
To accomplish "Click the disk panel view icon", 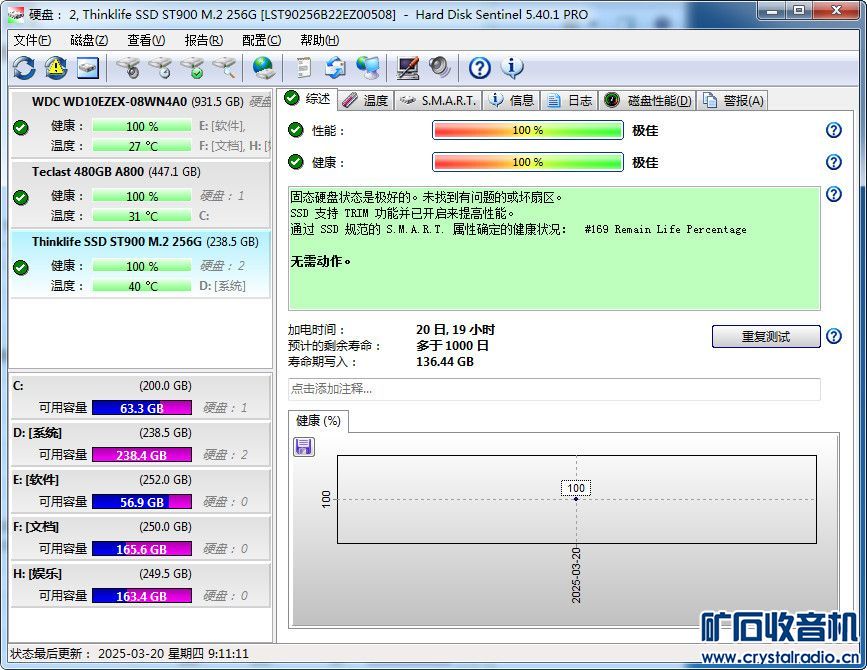I will click(x=88, y=69).
